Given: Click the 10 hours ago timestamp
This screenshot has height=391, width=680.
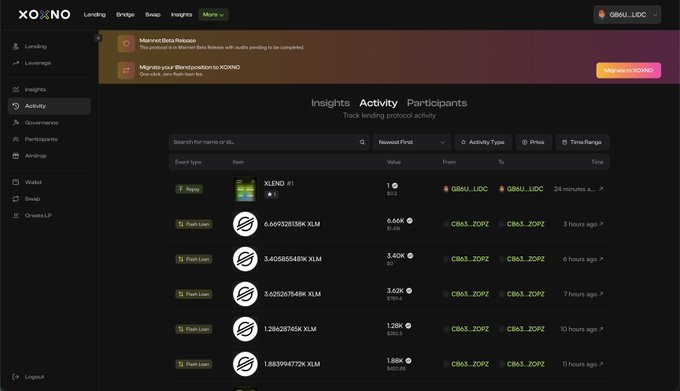Looking at the screenshot, I should (579, 329).
